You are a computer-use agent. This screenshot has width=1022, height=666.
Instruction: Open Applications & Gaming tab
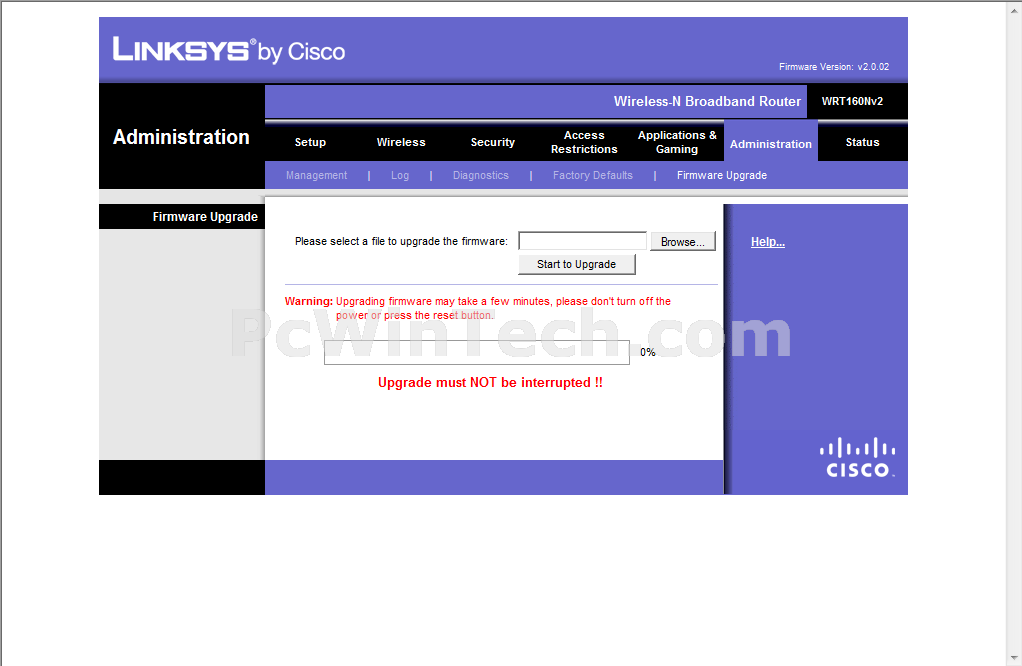tap(677, 142)
